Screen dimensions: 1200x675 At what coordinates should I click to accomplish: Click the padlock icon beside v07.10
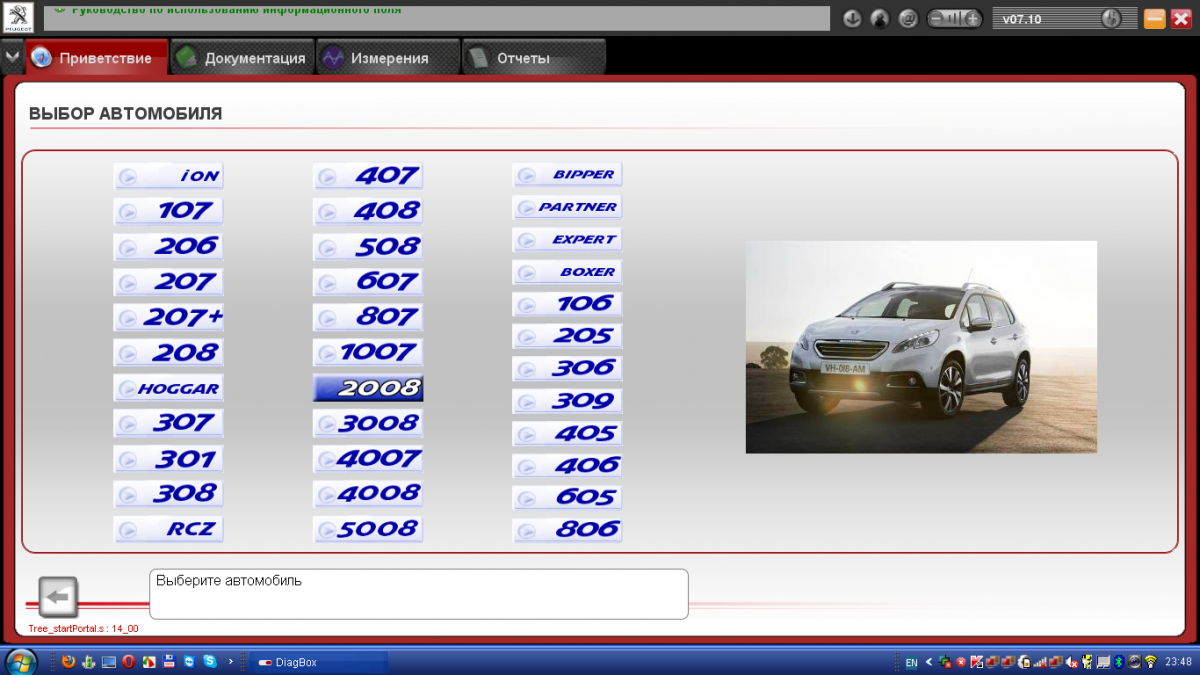coord(1111,19)
